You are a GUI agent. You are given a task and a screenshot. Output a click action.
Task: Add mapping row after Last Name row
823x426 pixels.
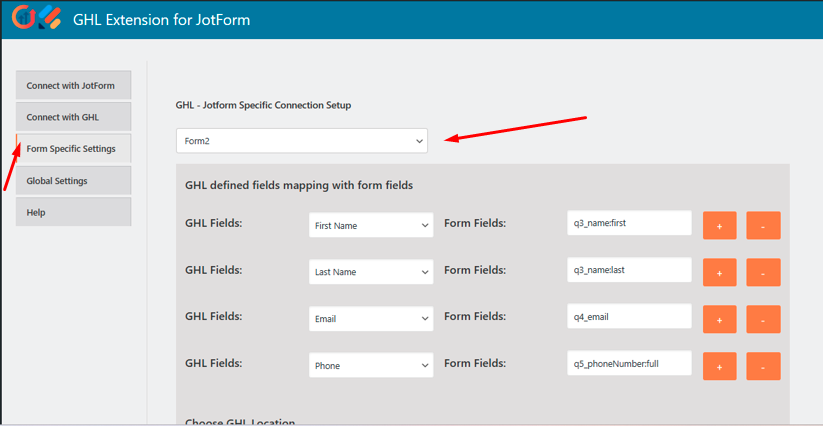[719, 272]
